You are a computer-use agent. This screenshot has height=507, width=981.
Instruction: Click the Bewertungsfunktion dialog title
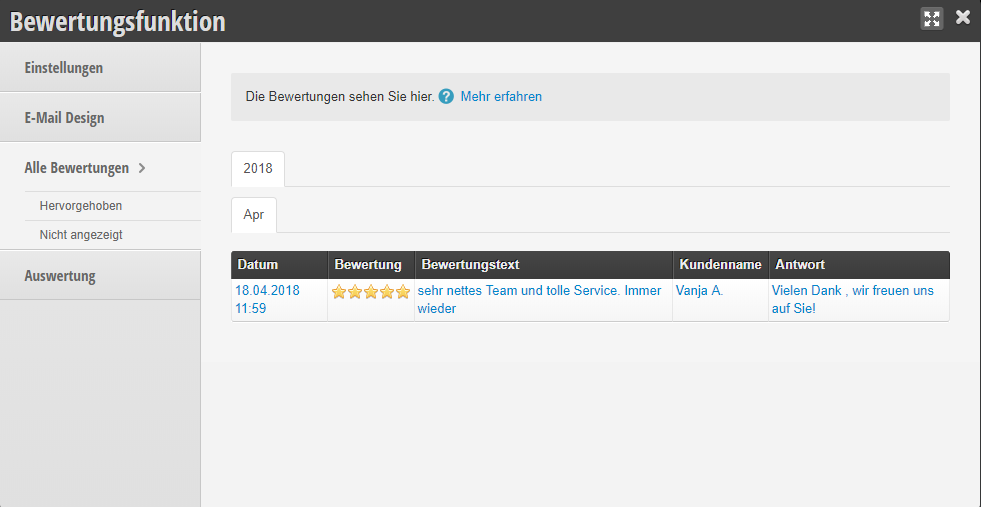pos(118,21)
